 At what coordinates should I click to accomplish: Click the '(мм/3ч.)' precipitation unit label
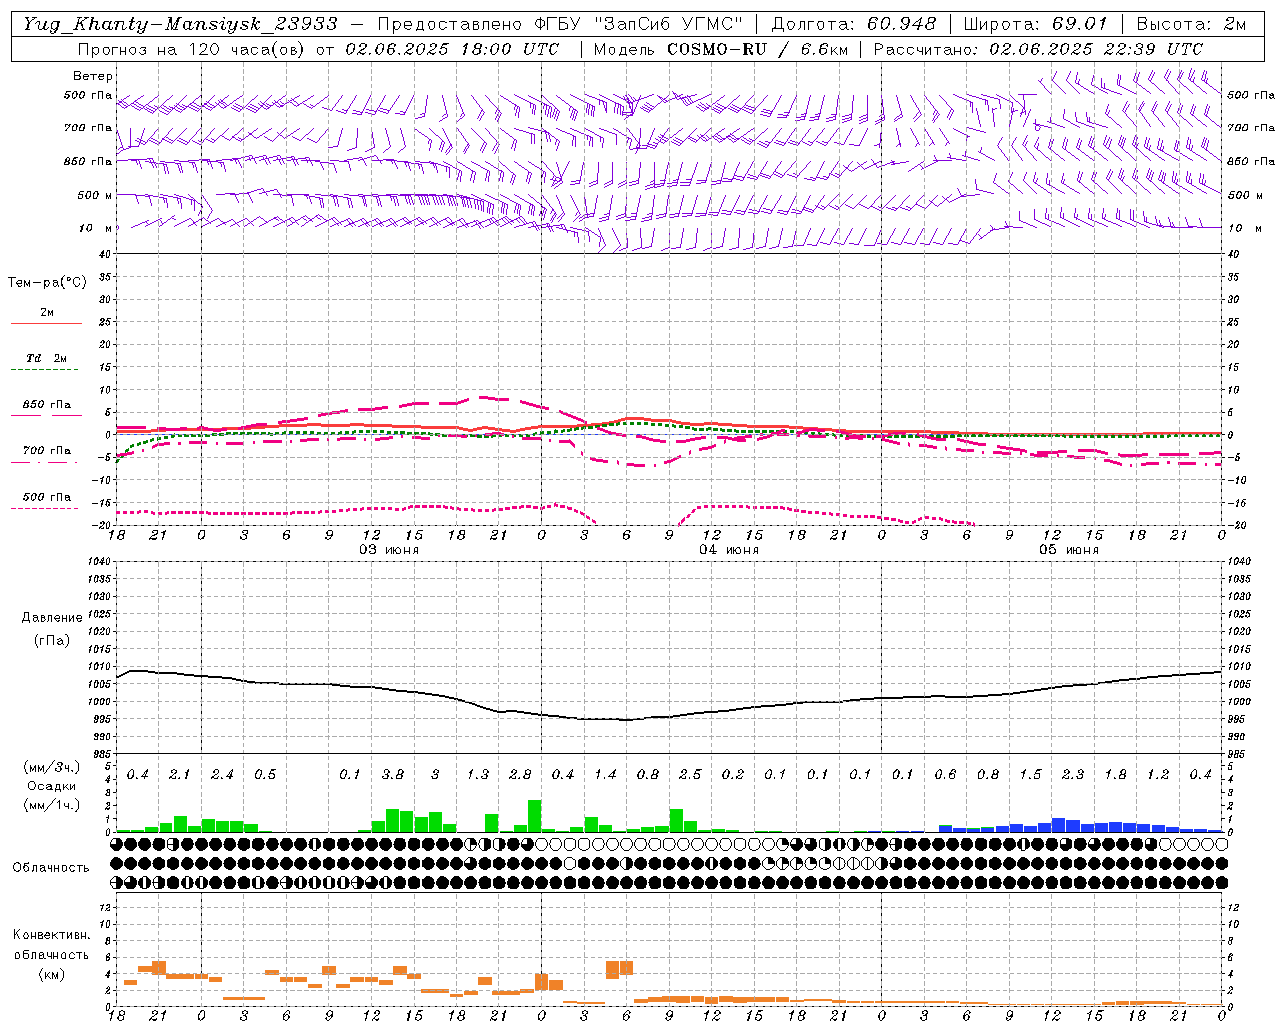click(51, 767)
